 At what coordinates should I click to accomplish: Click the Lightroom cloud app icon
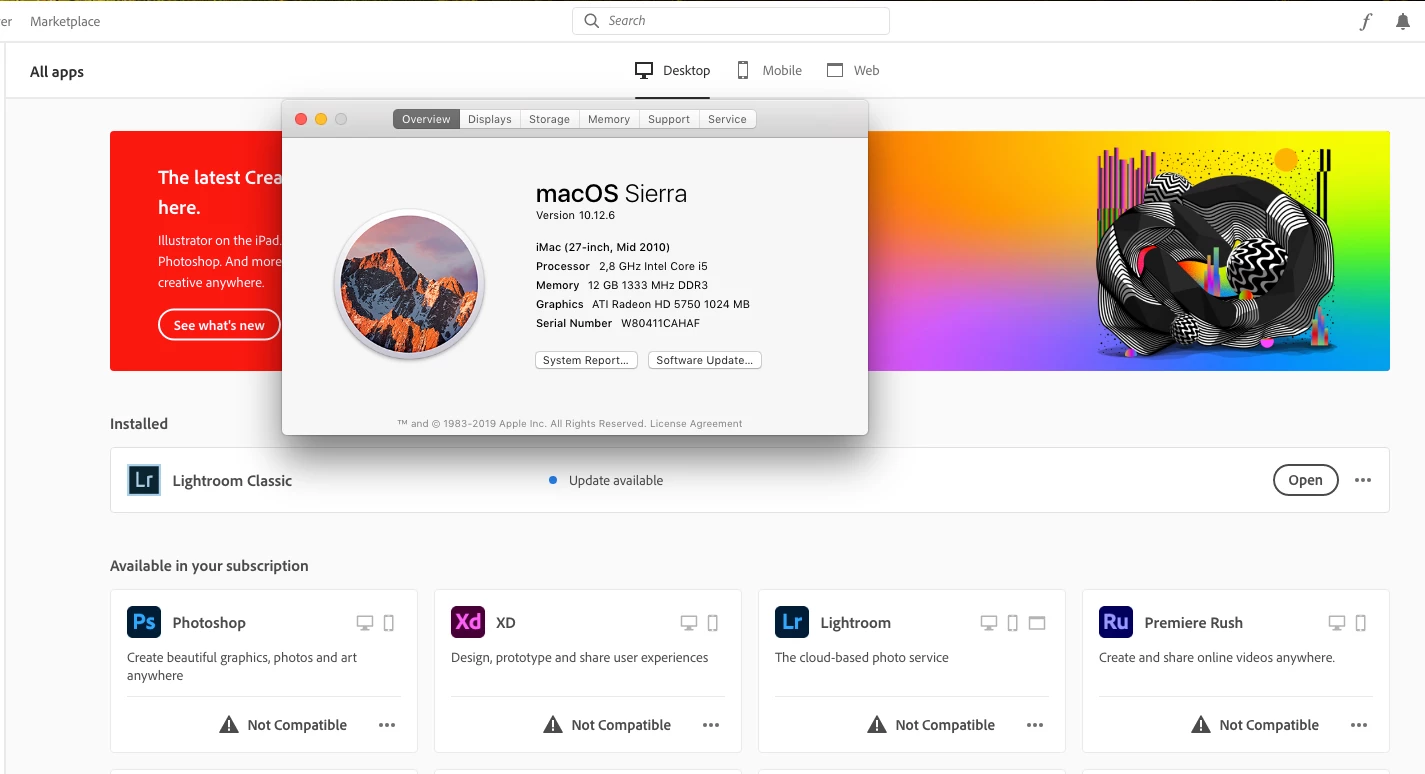click(x=792, y=622)
